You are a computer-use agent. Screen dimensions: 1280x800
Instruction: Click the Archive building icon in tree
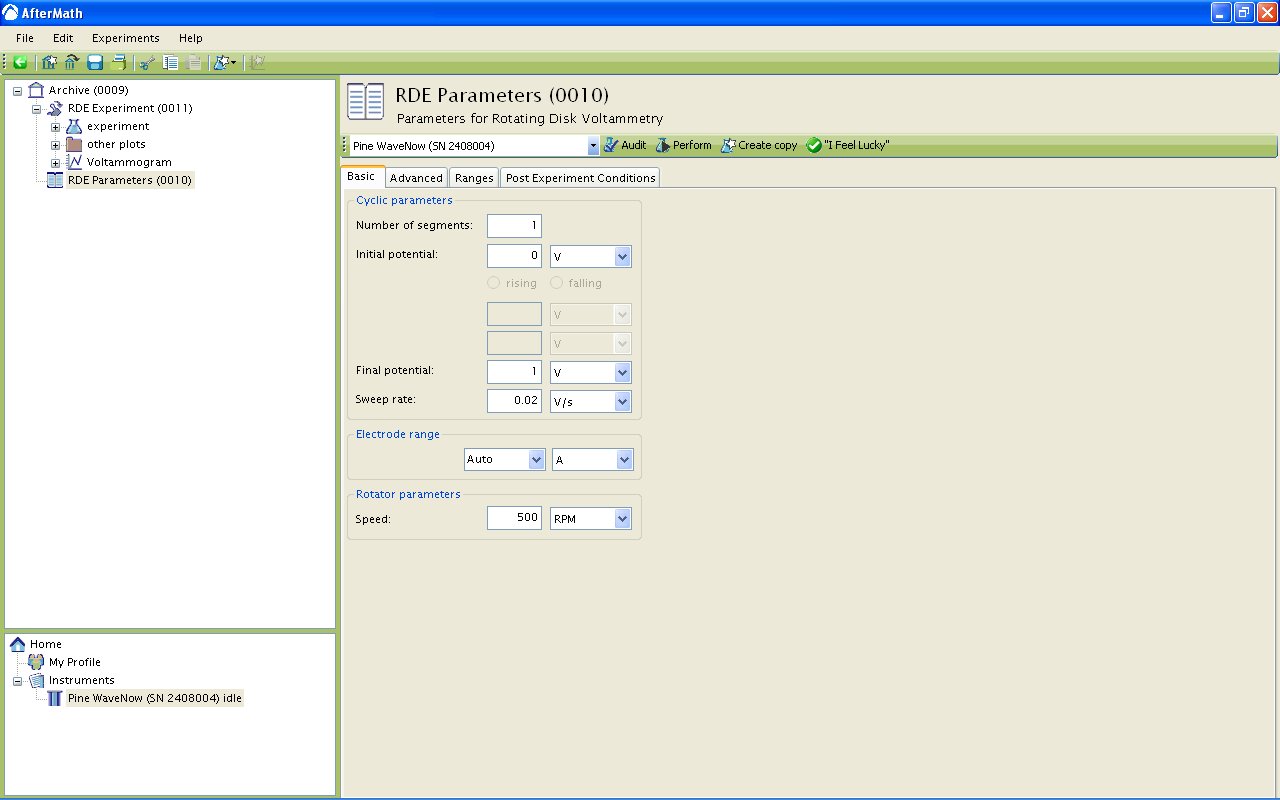tap(36, 90)
